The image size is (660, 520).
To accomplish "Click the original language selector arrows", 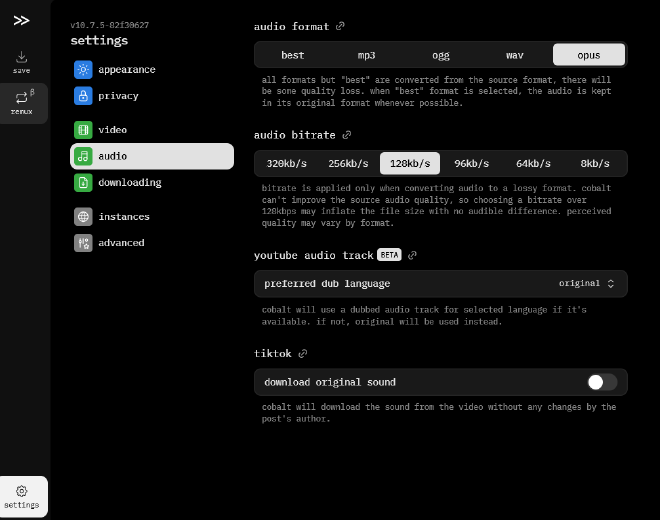I will point(611,284).
